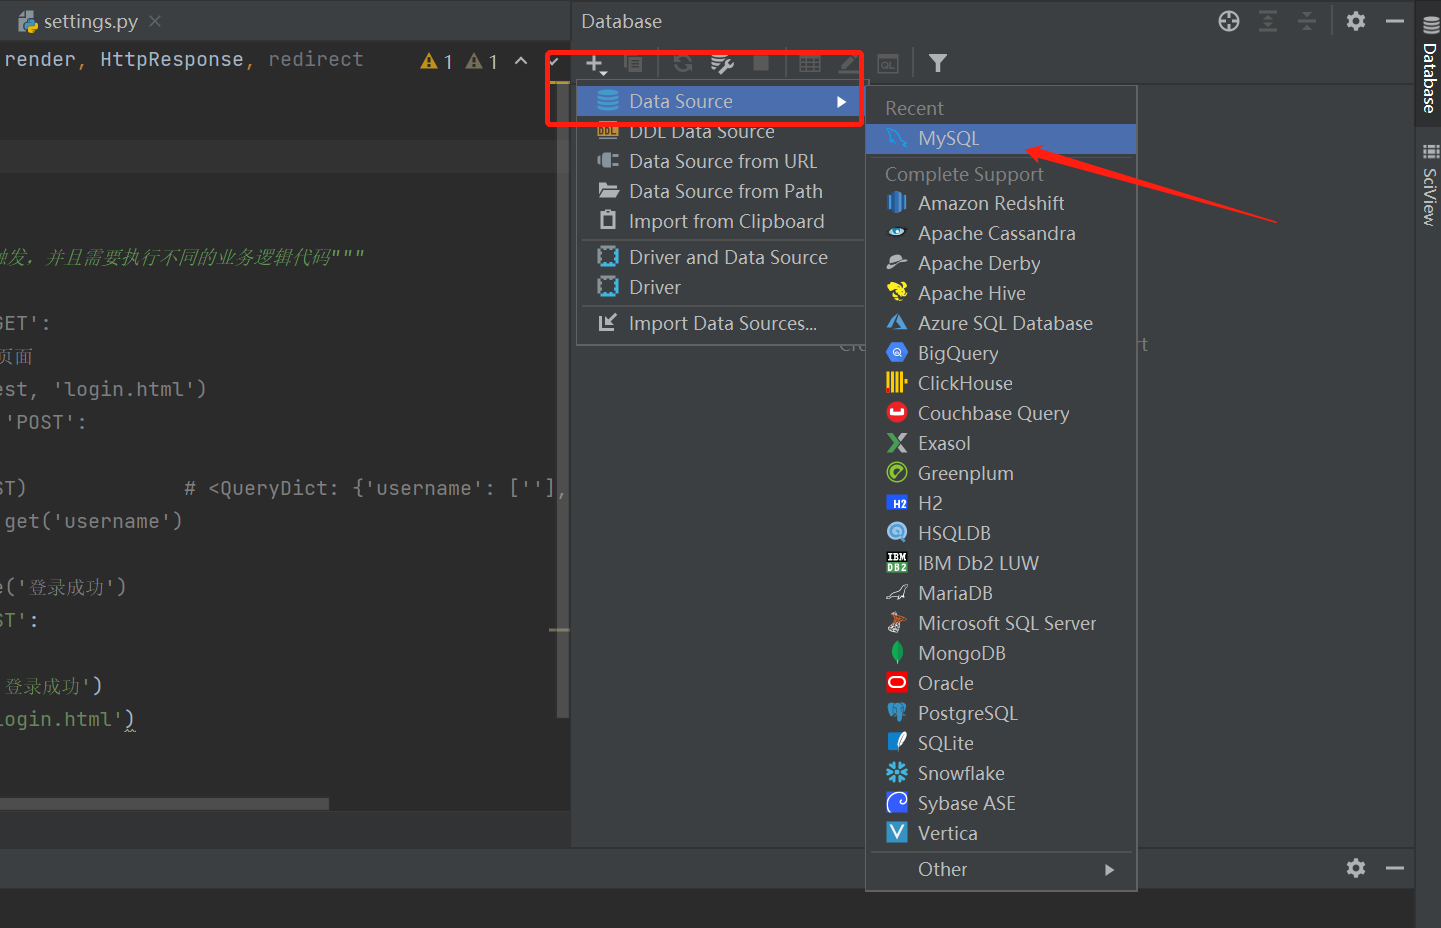
Task: Select MySQL under Recent
Action: click(x=1001, y=138)
